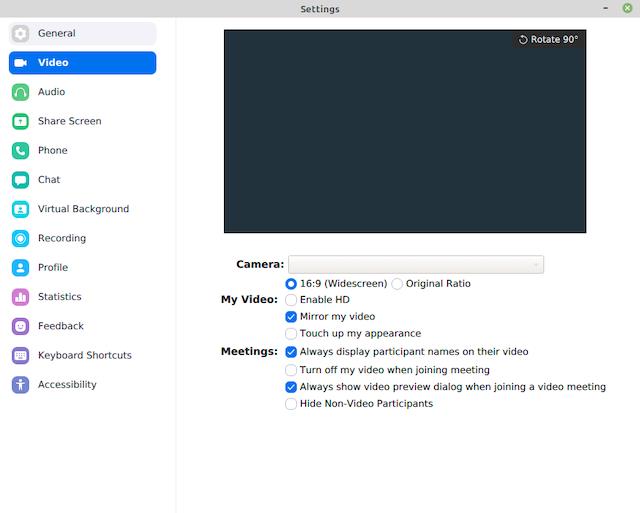
Task: Select the Original Ratio radio button
Action: (397, 284)
